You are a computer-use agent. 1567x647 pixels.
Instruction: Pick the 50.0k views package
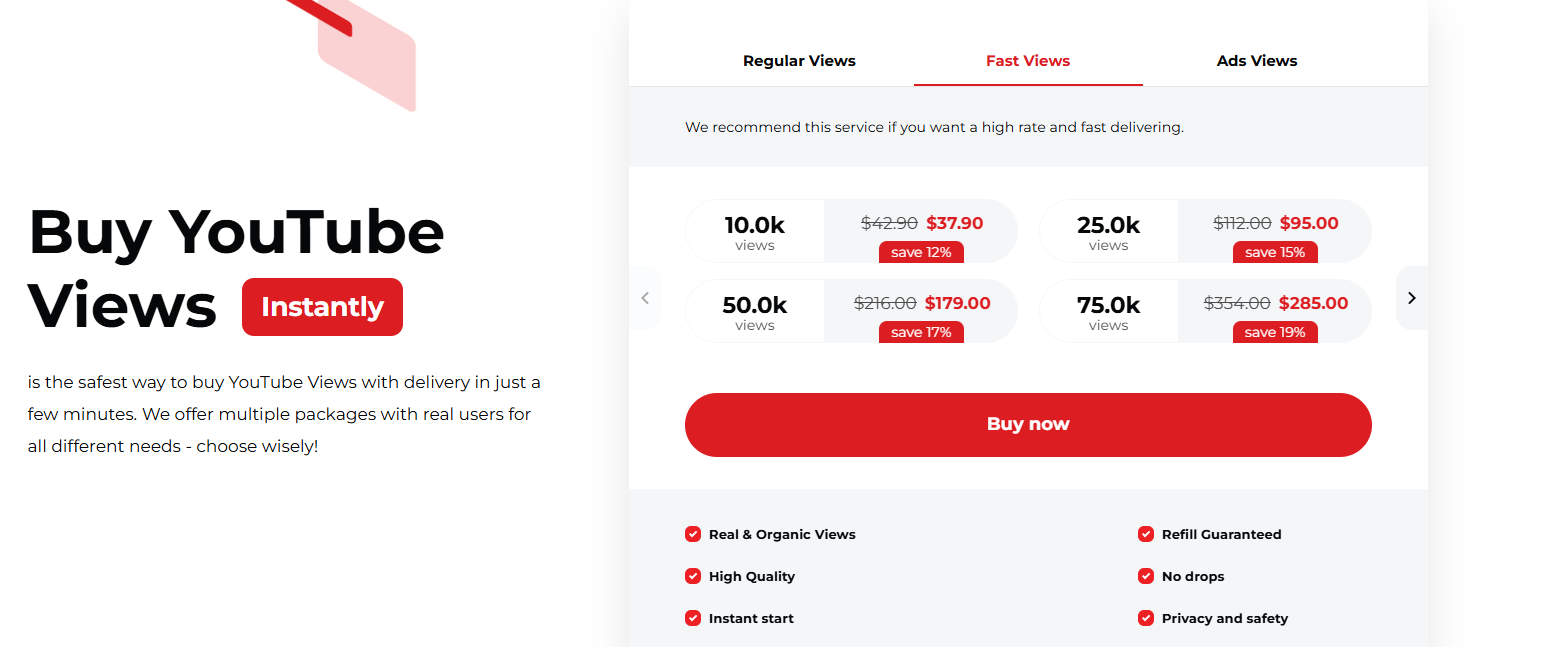click(851, 311)
